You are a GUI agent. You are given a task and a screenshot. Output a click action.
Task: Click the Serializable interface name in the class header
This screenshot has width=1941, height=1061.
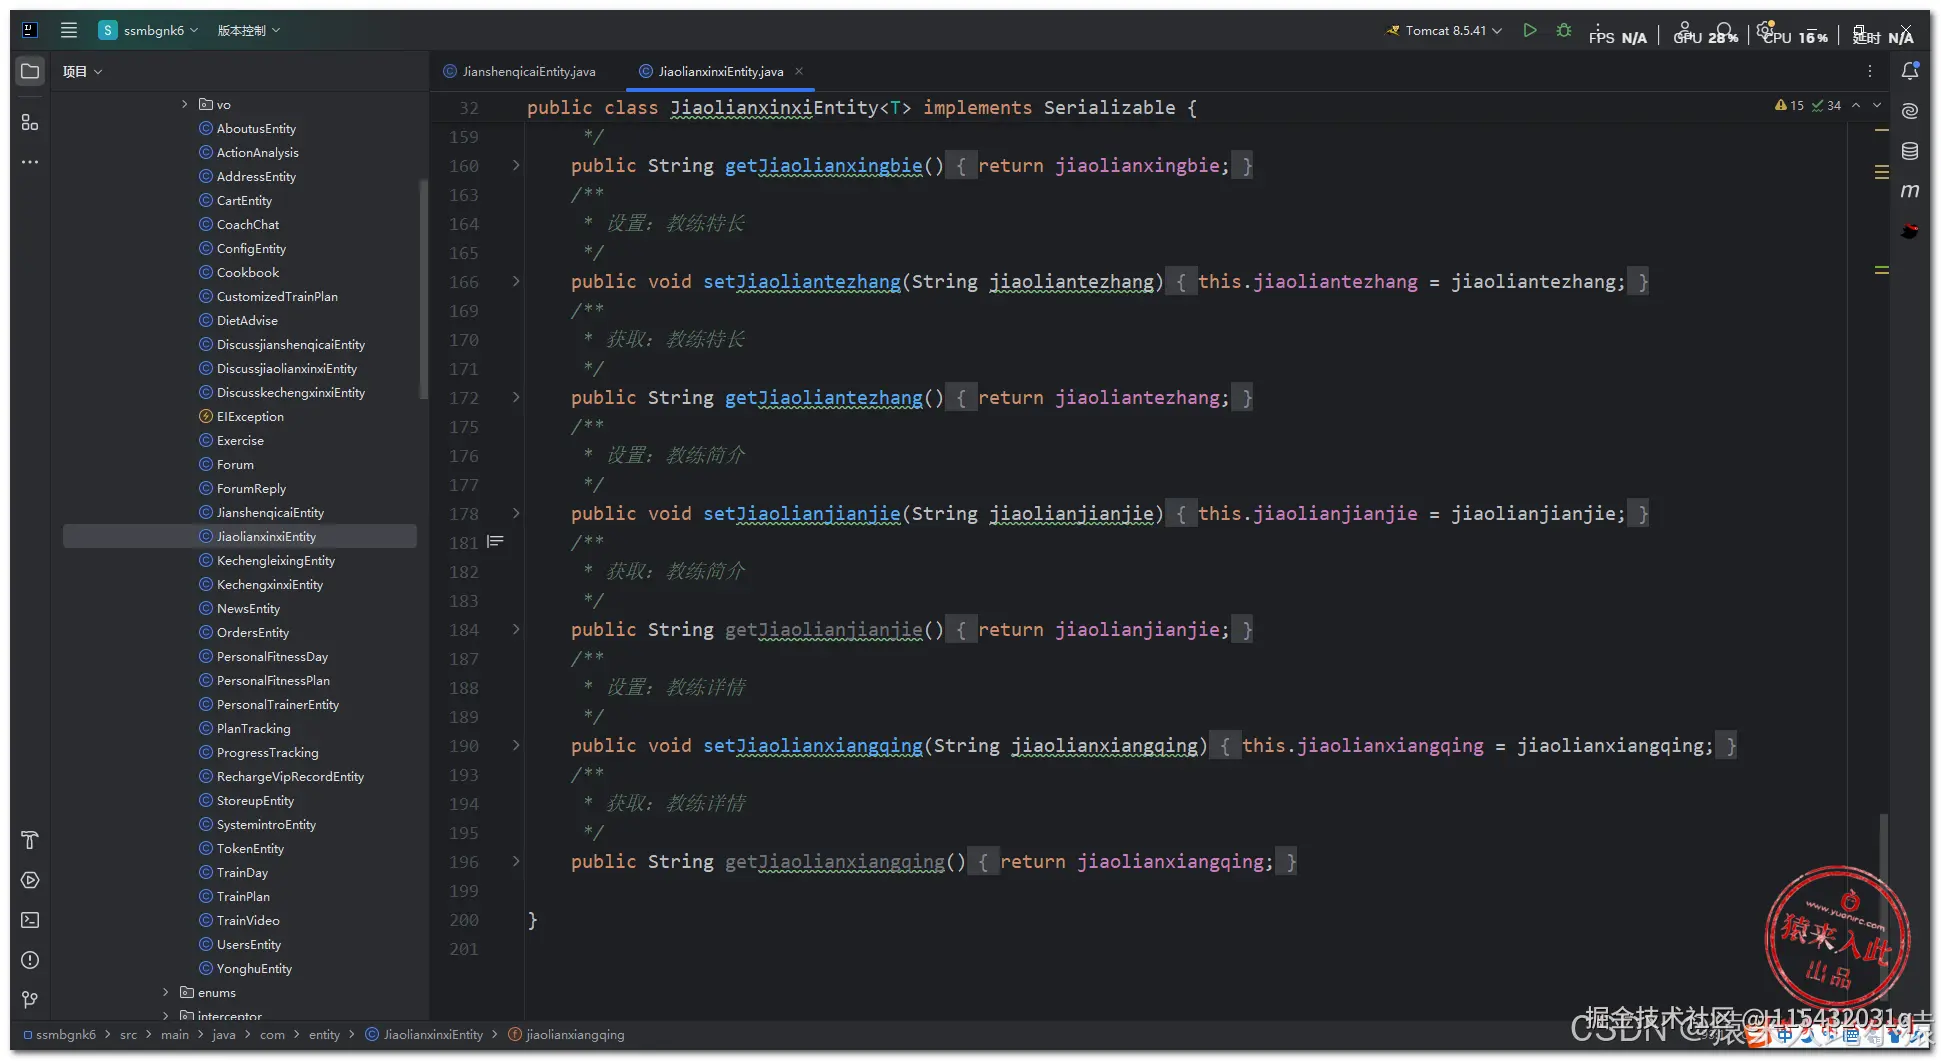coord(1110,107)
